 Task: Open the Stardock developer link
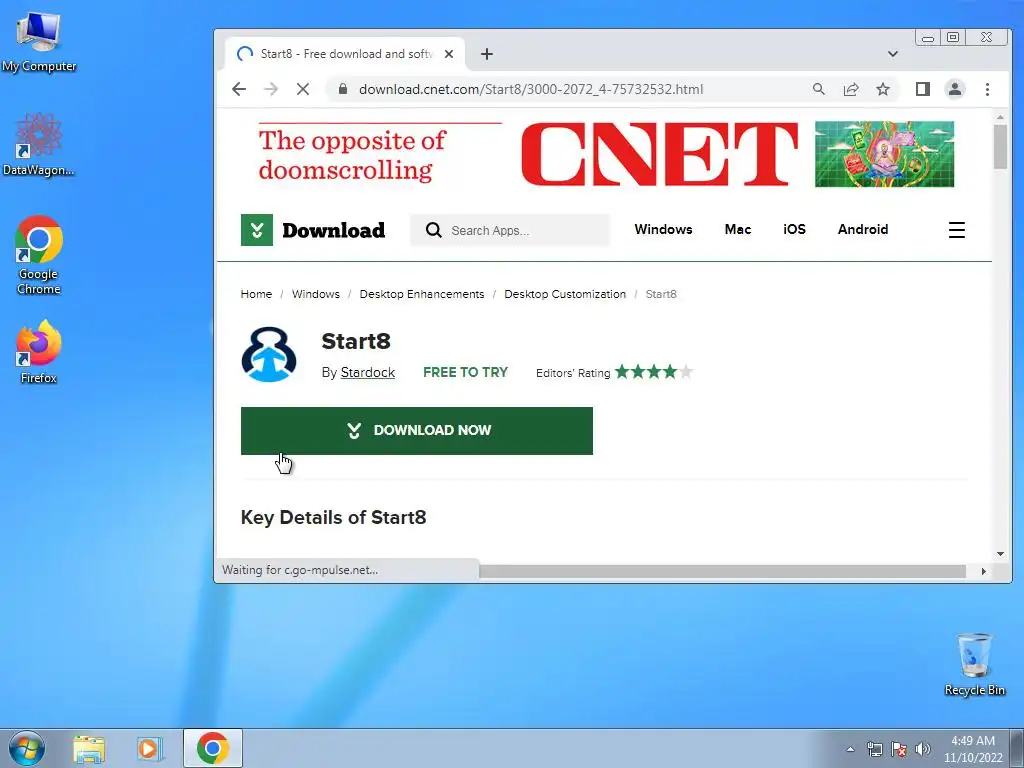368,372
